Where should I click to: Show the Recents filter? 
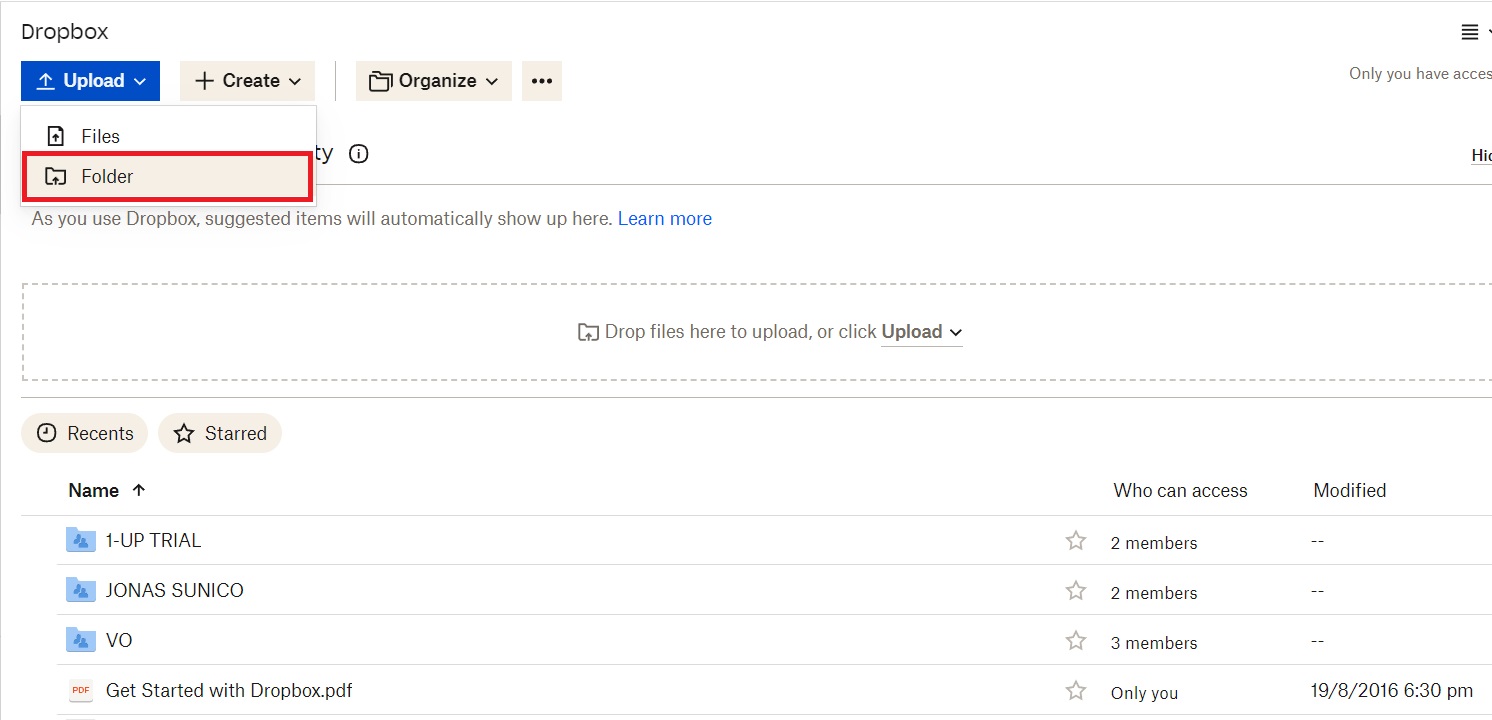pos(84,433)
